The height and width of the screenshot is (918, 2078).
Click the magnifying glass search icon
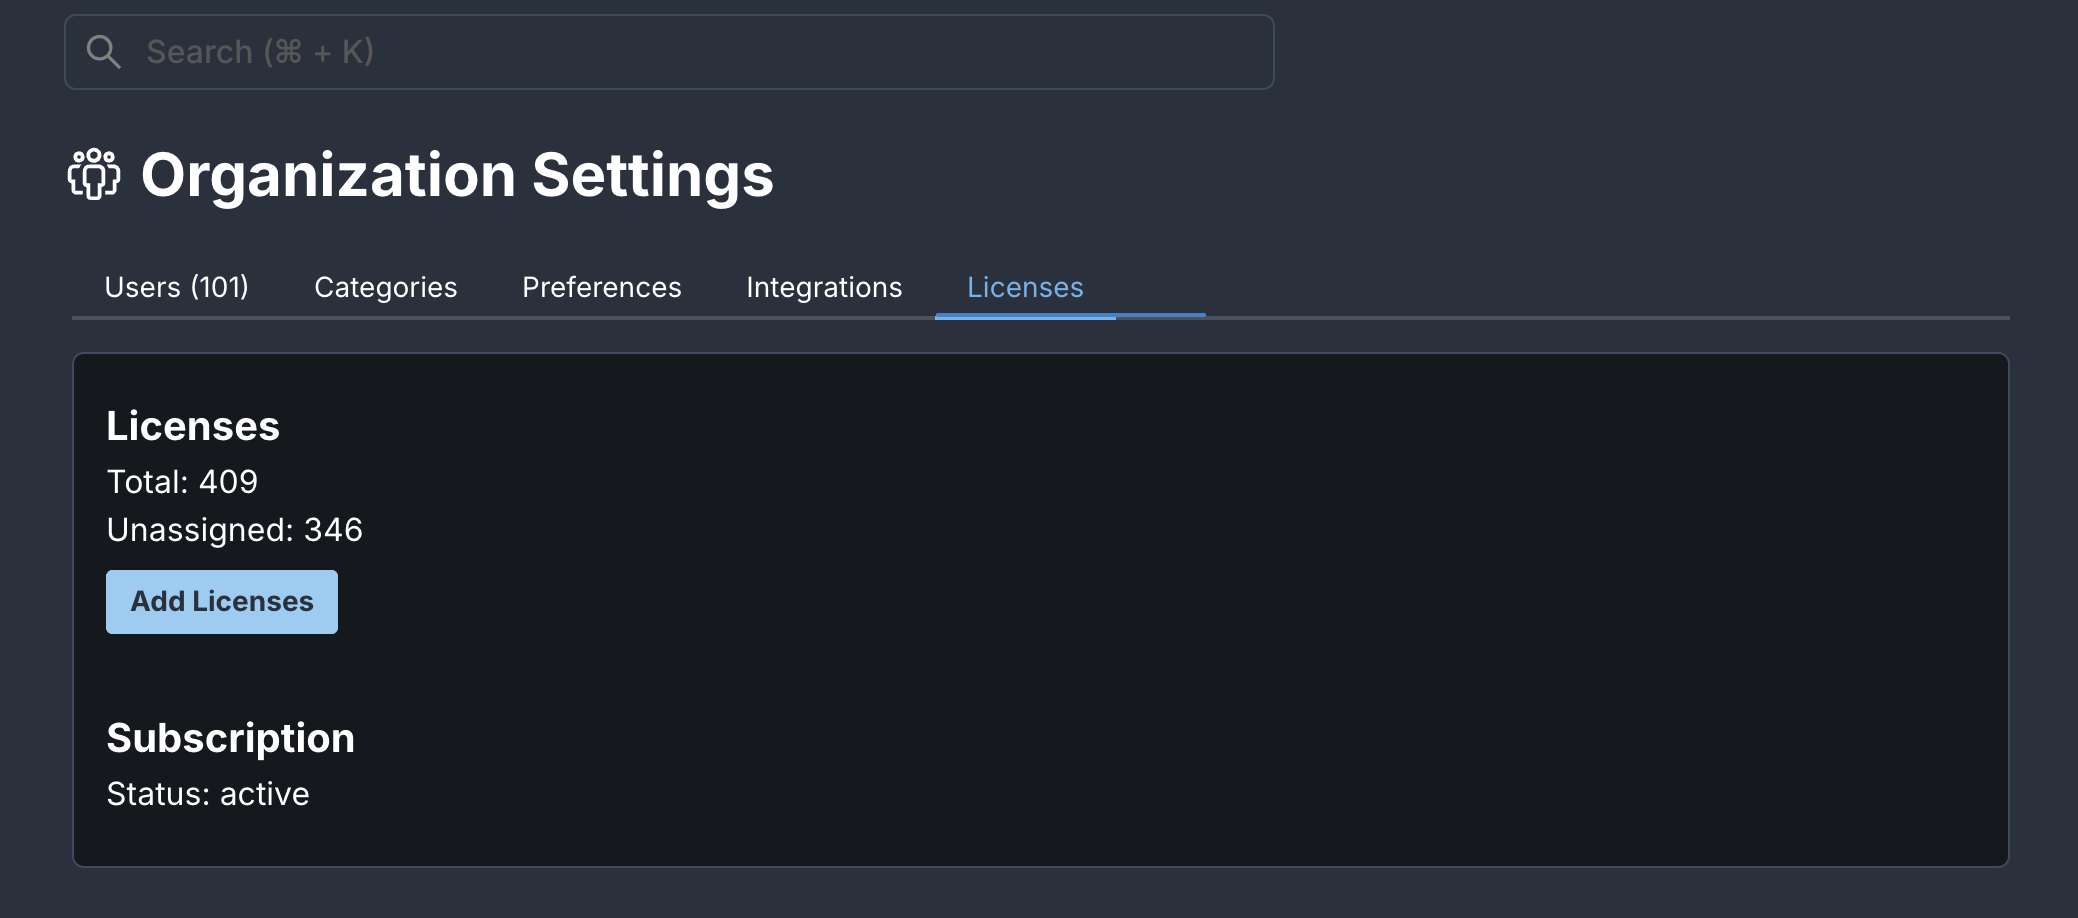pos(105,50)
